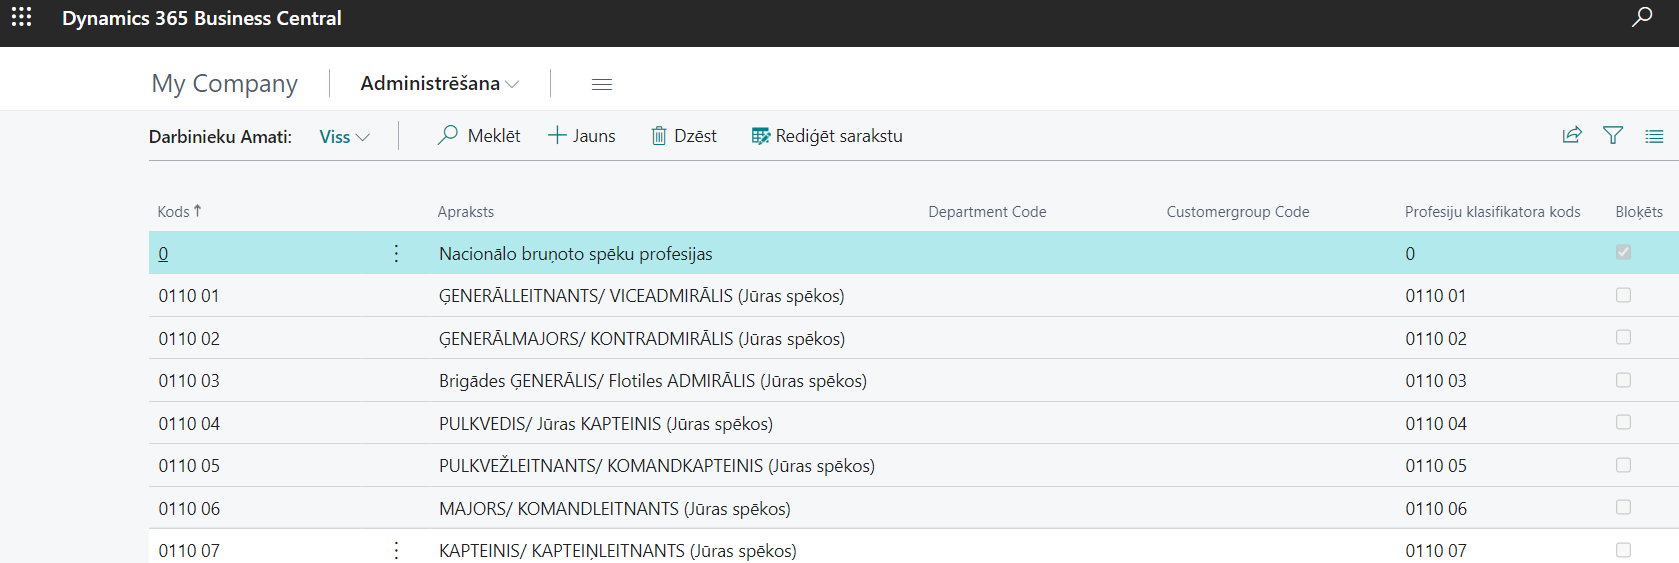Click the Meklēt search icon
This screenshot has height=563, width=1679.
(x=448, y=135)
